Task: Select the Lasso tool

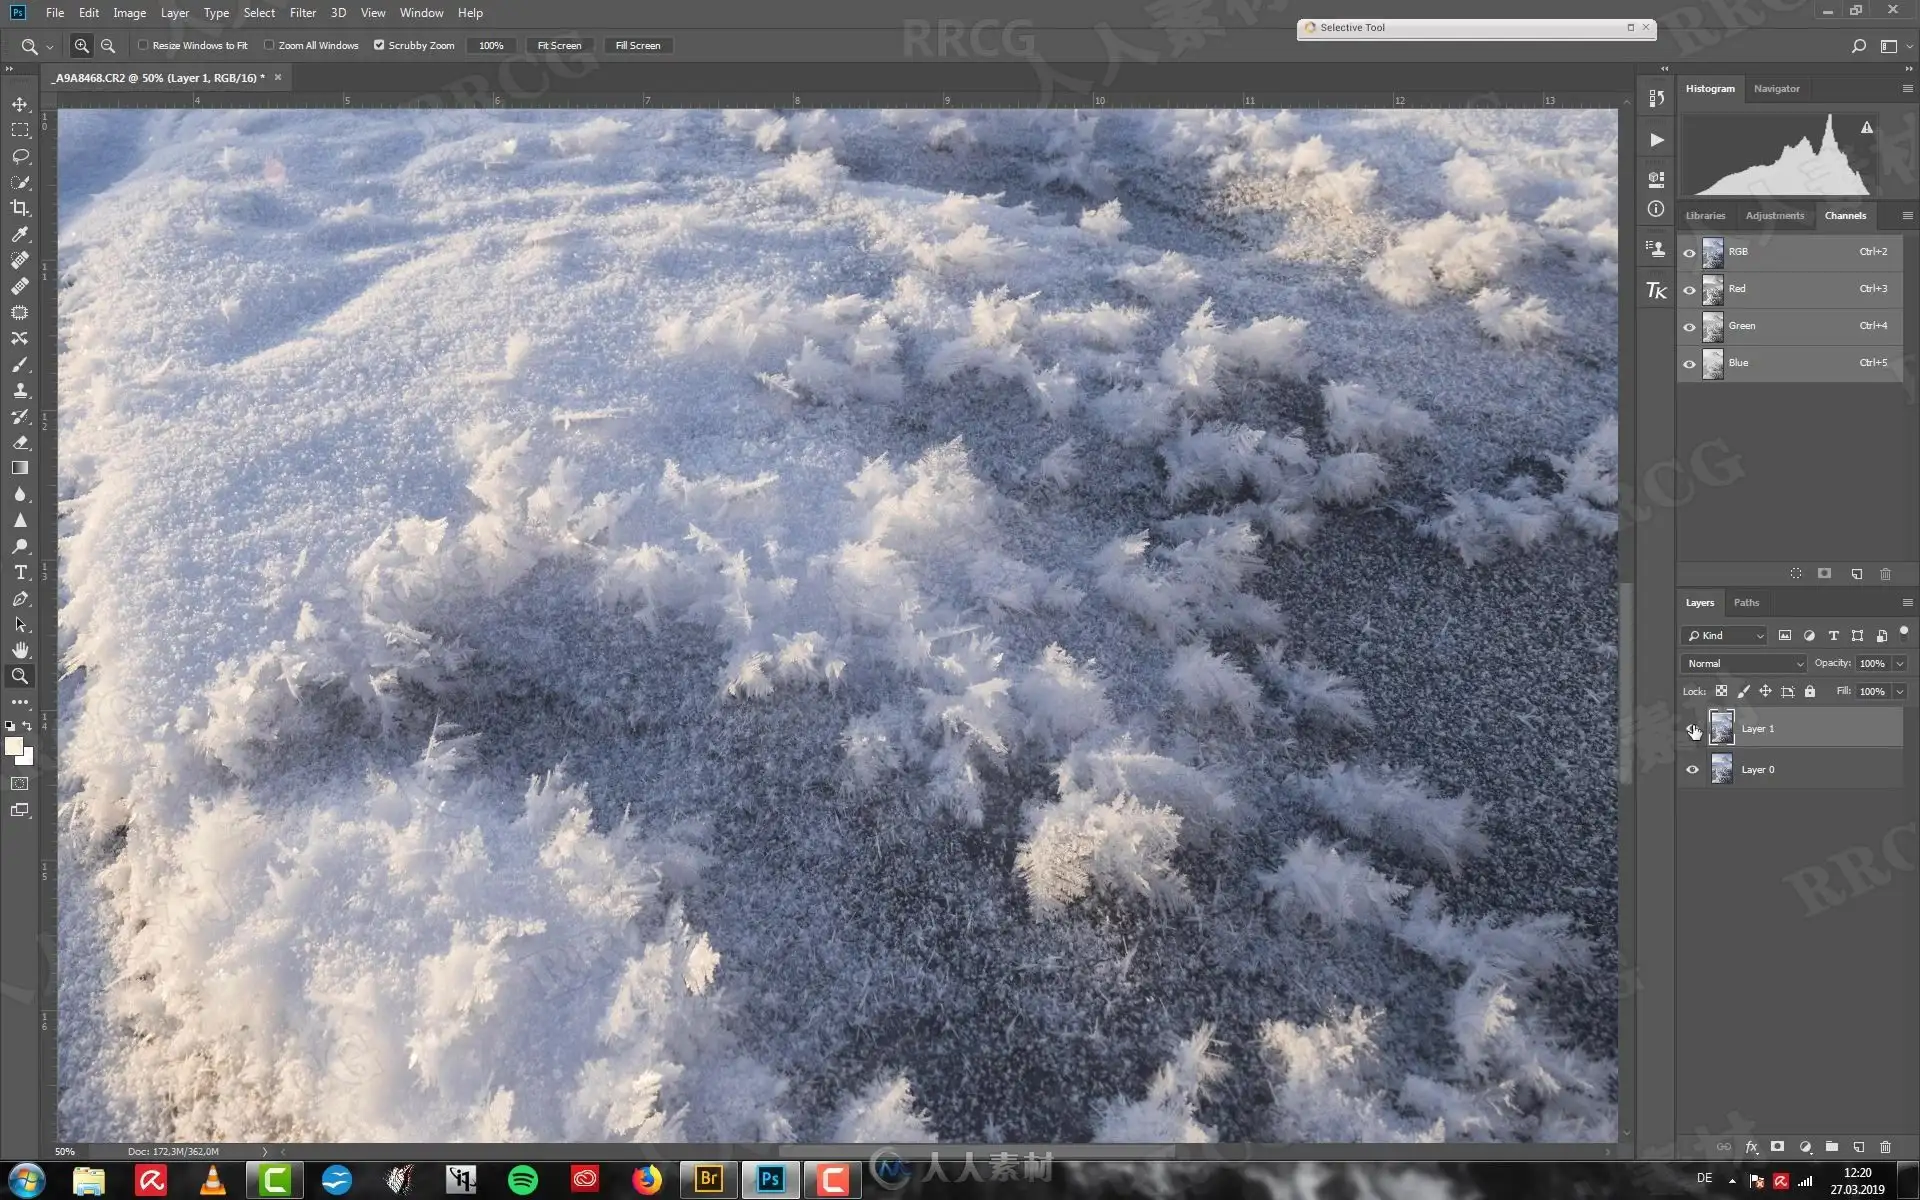Action: 20,156
